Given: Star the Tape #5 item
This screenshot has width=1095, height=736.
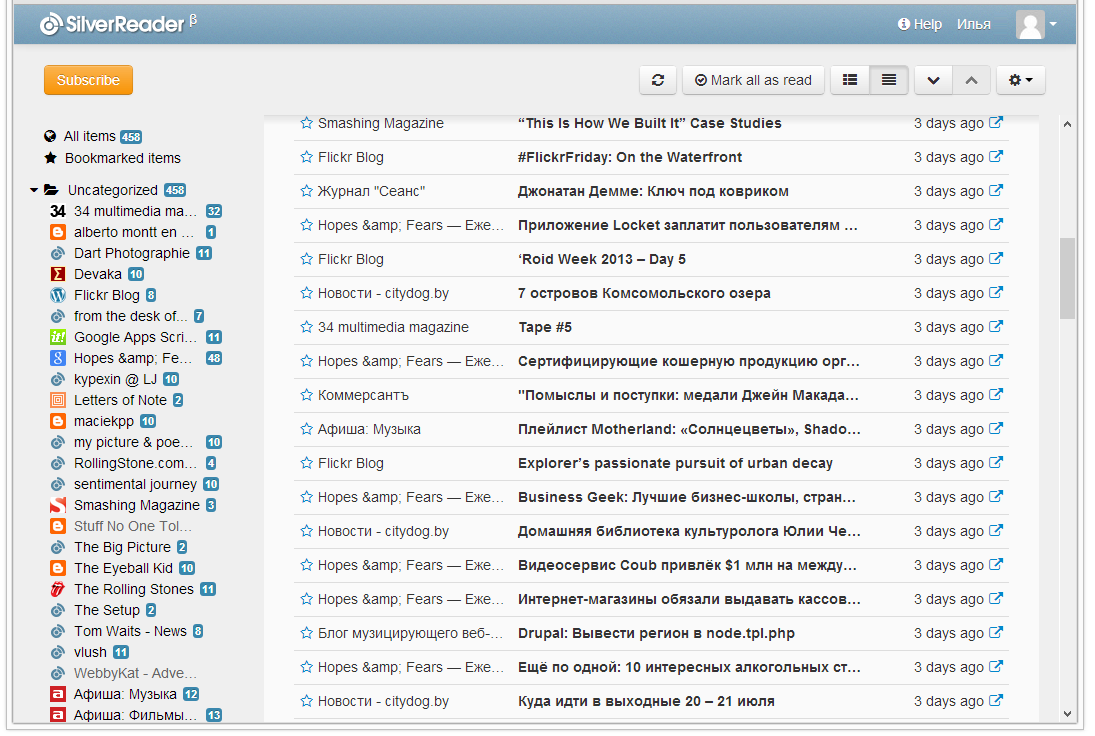Looking at the screenshot, I should tap(306, 327).
